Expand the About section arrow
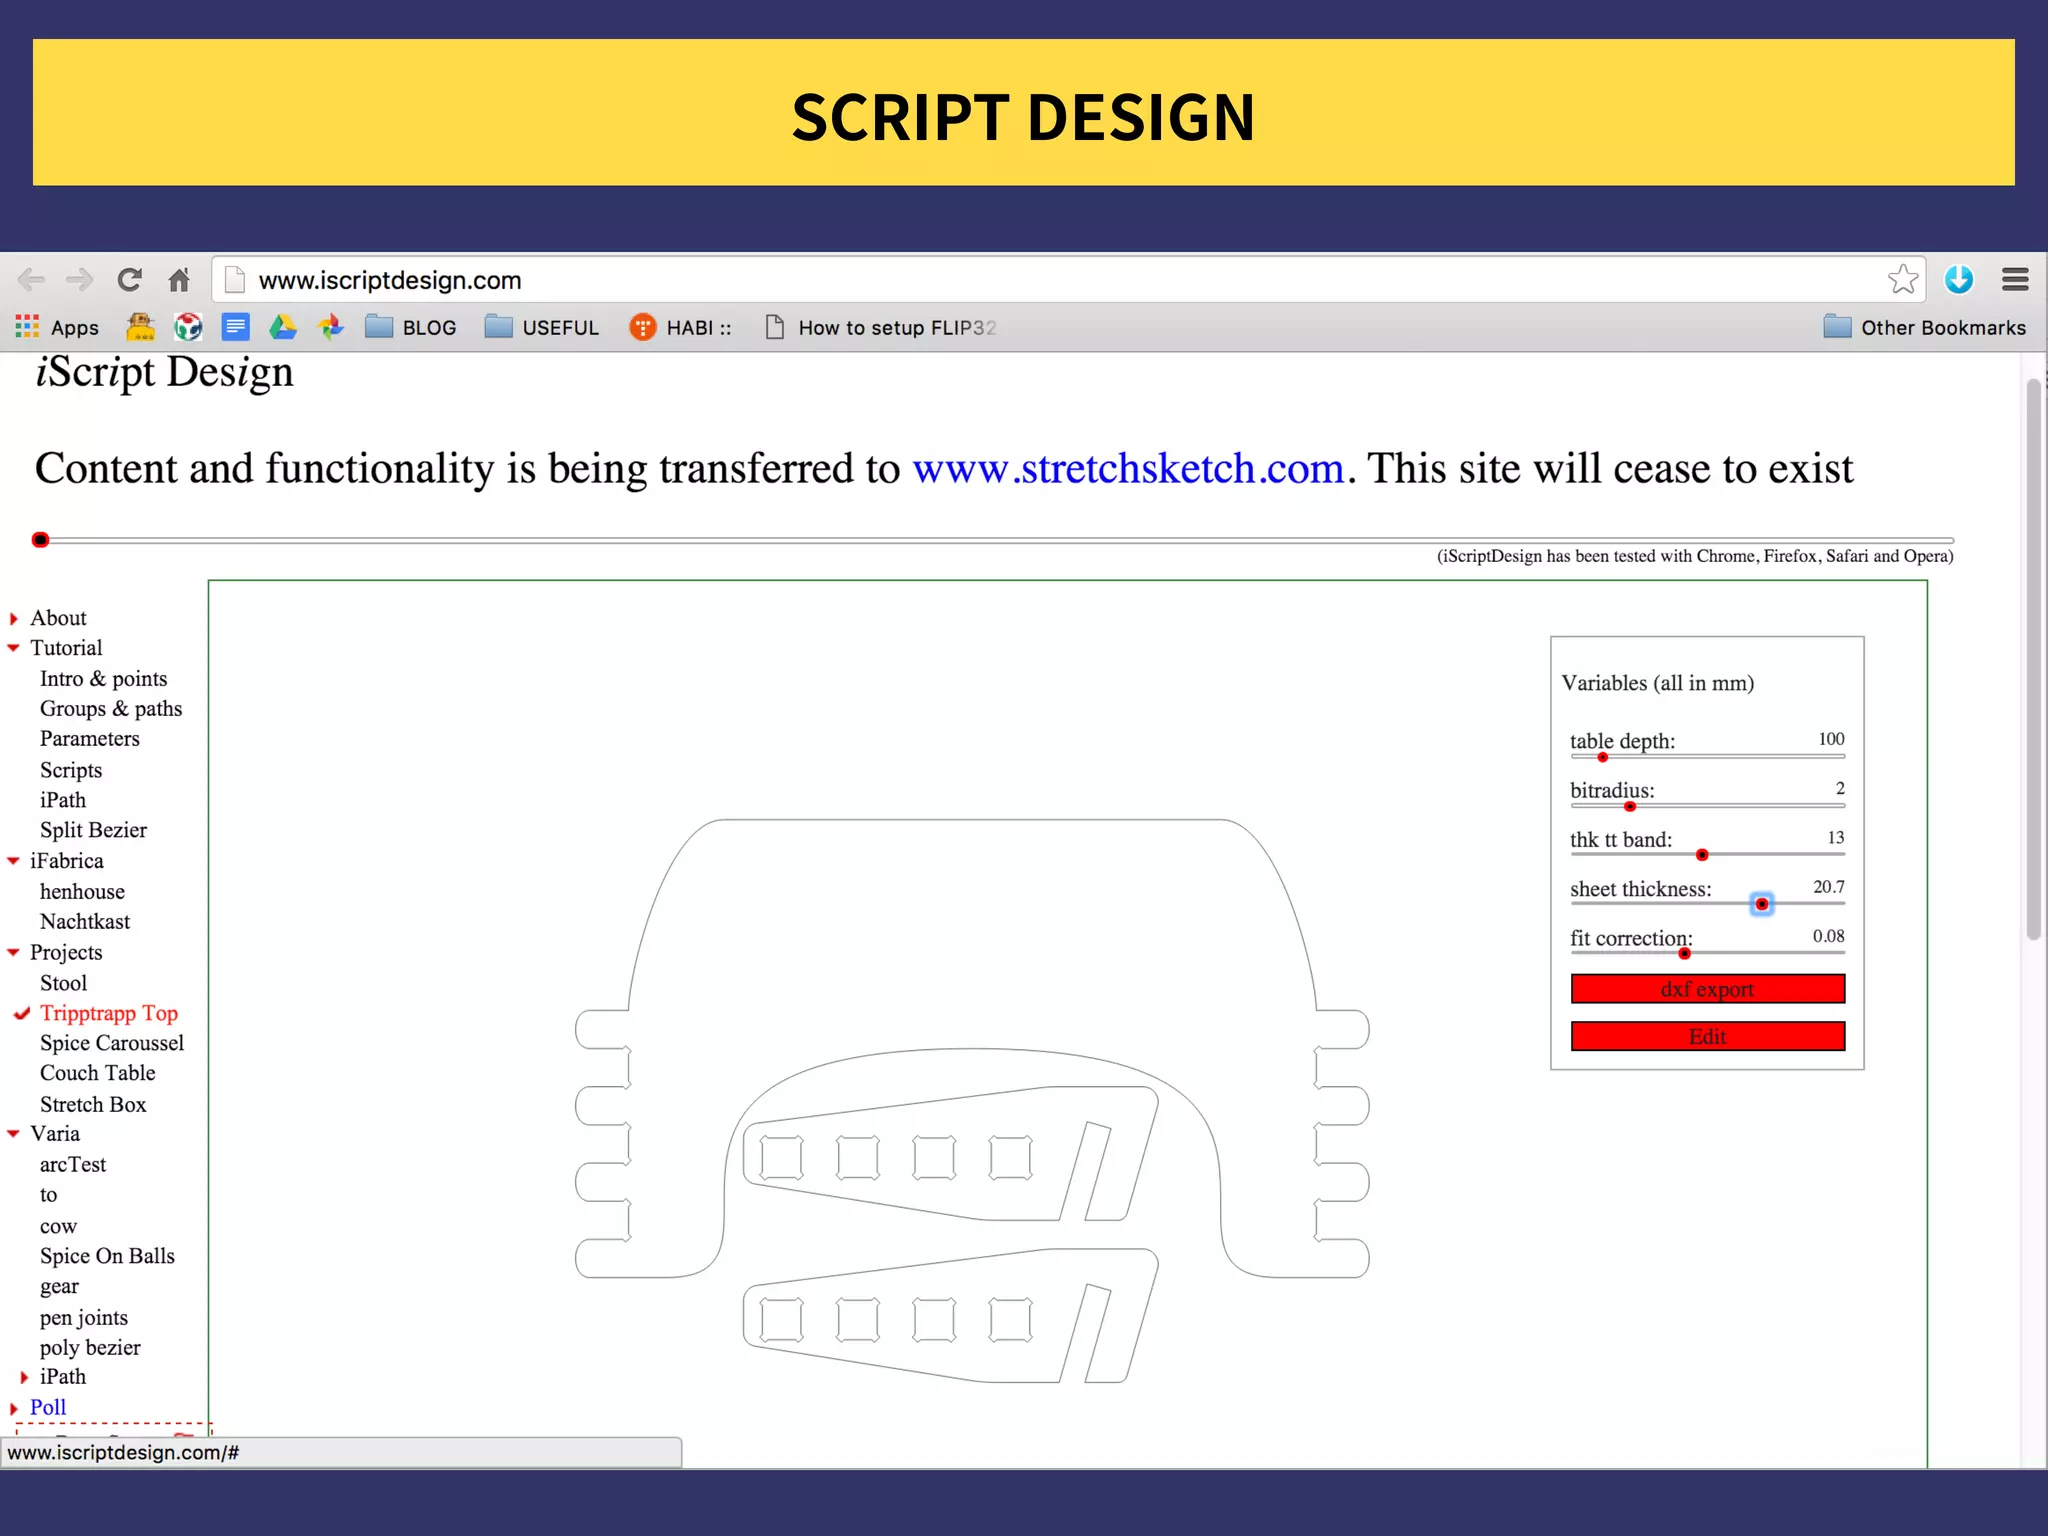 [14, 619]
